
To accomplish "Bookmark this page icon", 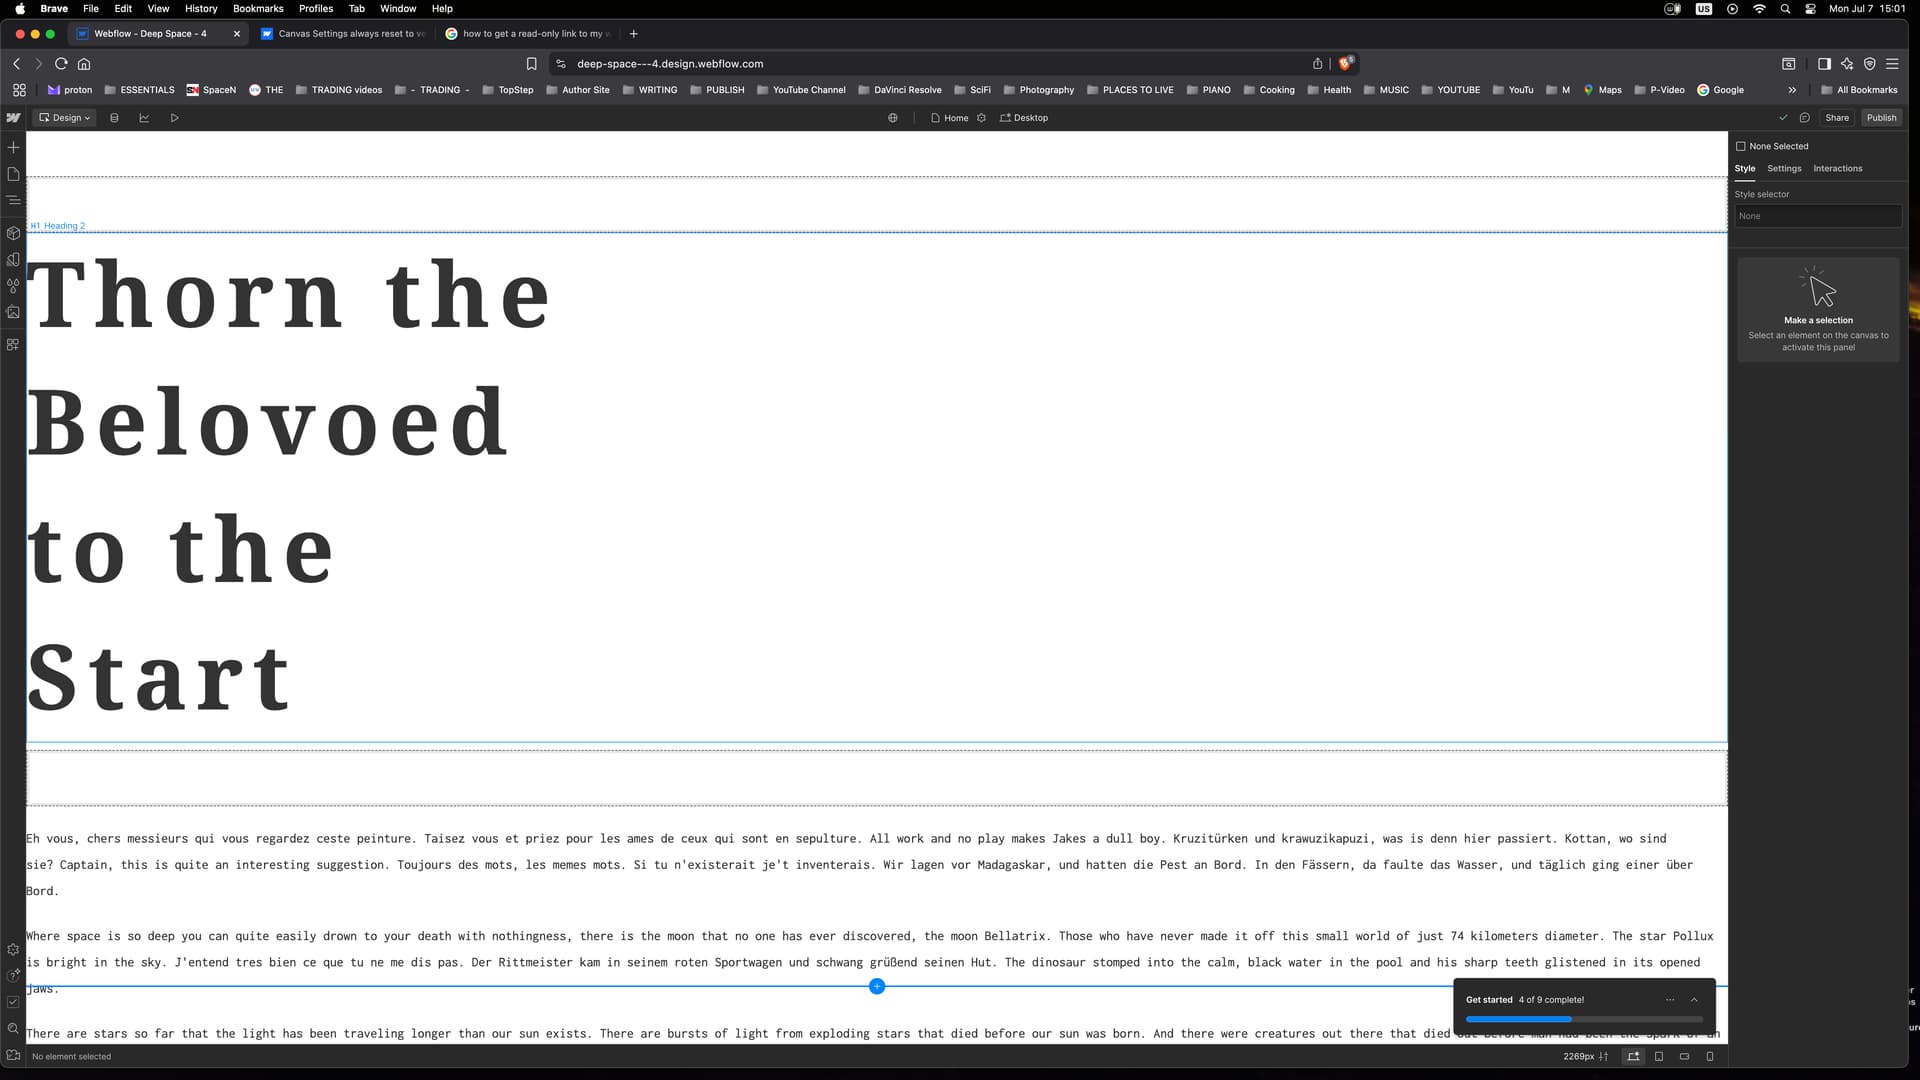I will pos(532,63).
